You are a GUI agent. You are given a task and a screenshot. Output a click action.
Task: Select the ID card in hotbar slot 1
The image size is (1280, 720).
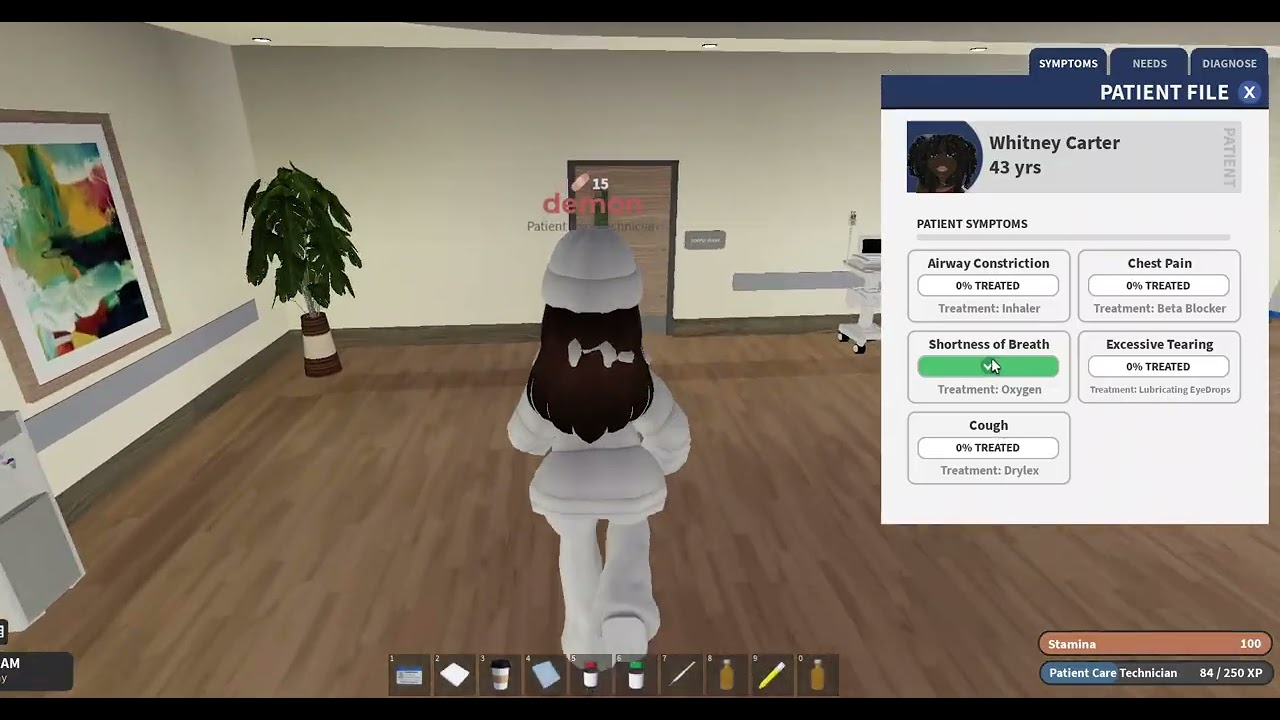pos(409,675)
